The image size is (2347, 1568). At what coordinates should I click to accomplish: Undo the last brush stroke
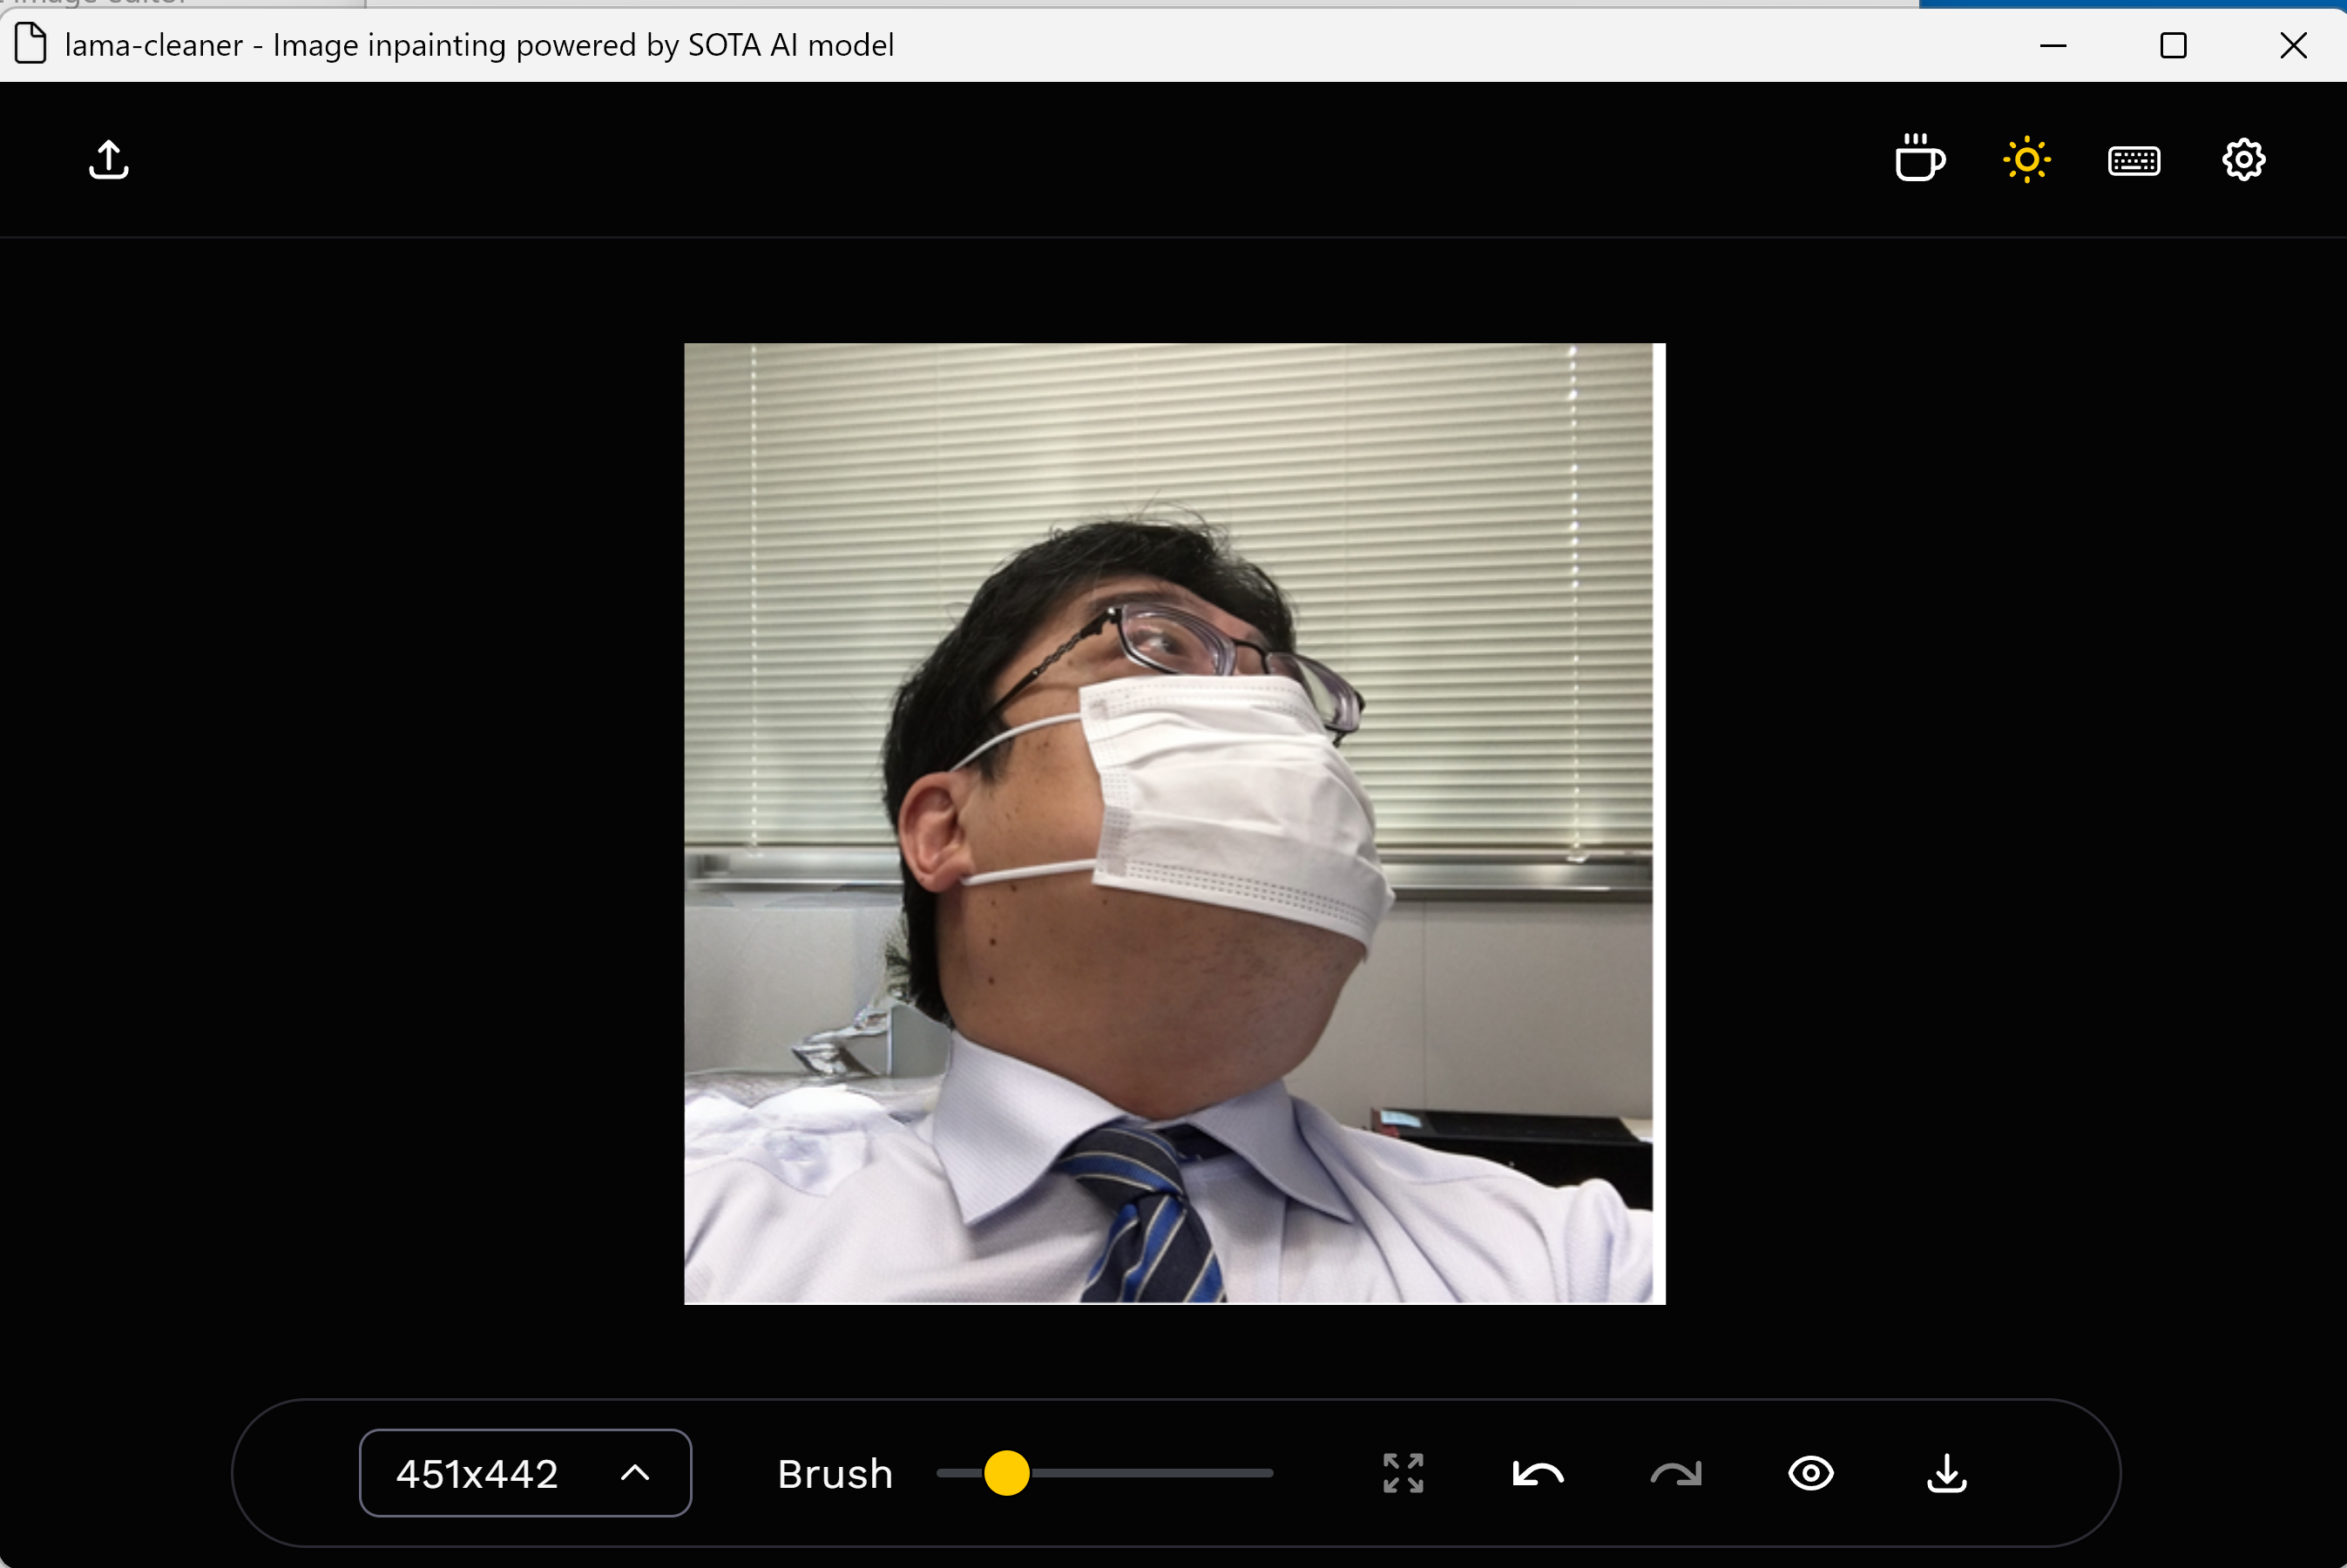(x=1538, y=1473)
